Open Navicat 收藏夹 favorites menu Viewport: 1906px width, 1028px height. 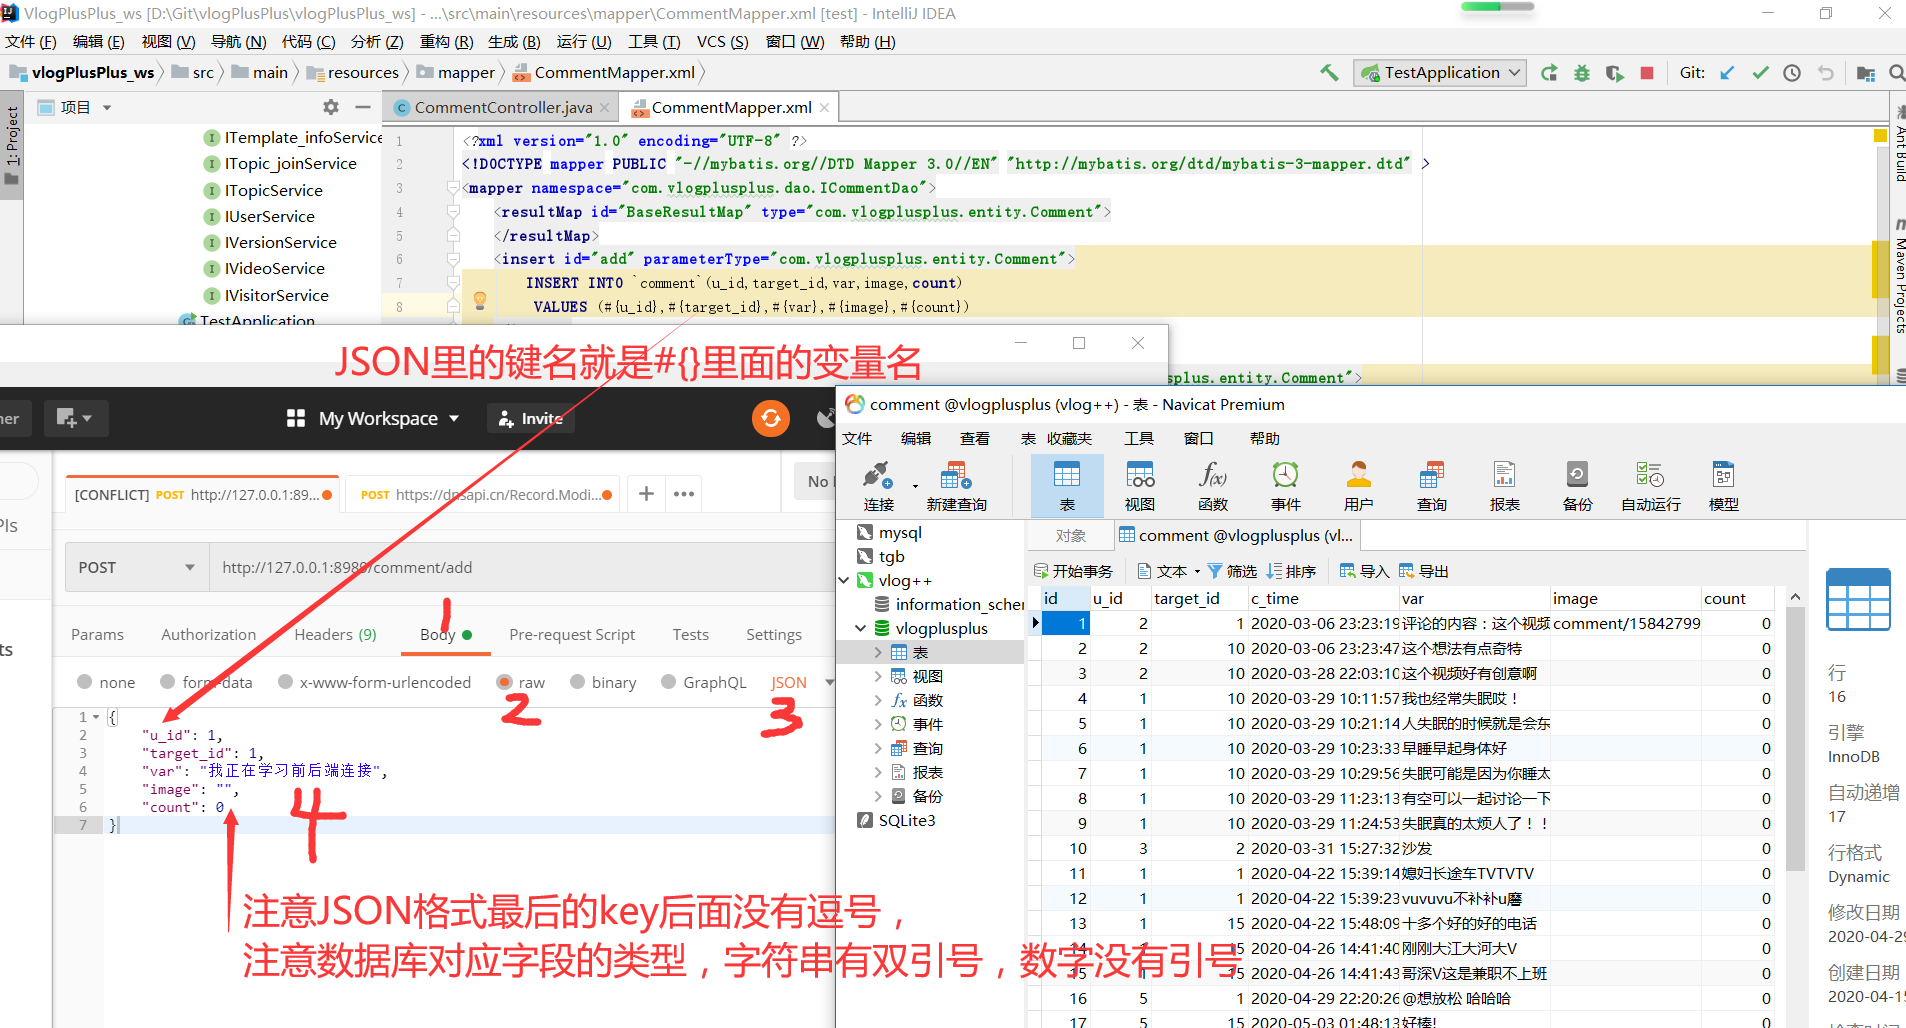[1069, 438]
